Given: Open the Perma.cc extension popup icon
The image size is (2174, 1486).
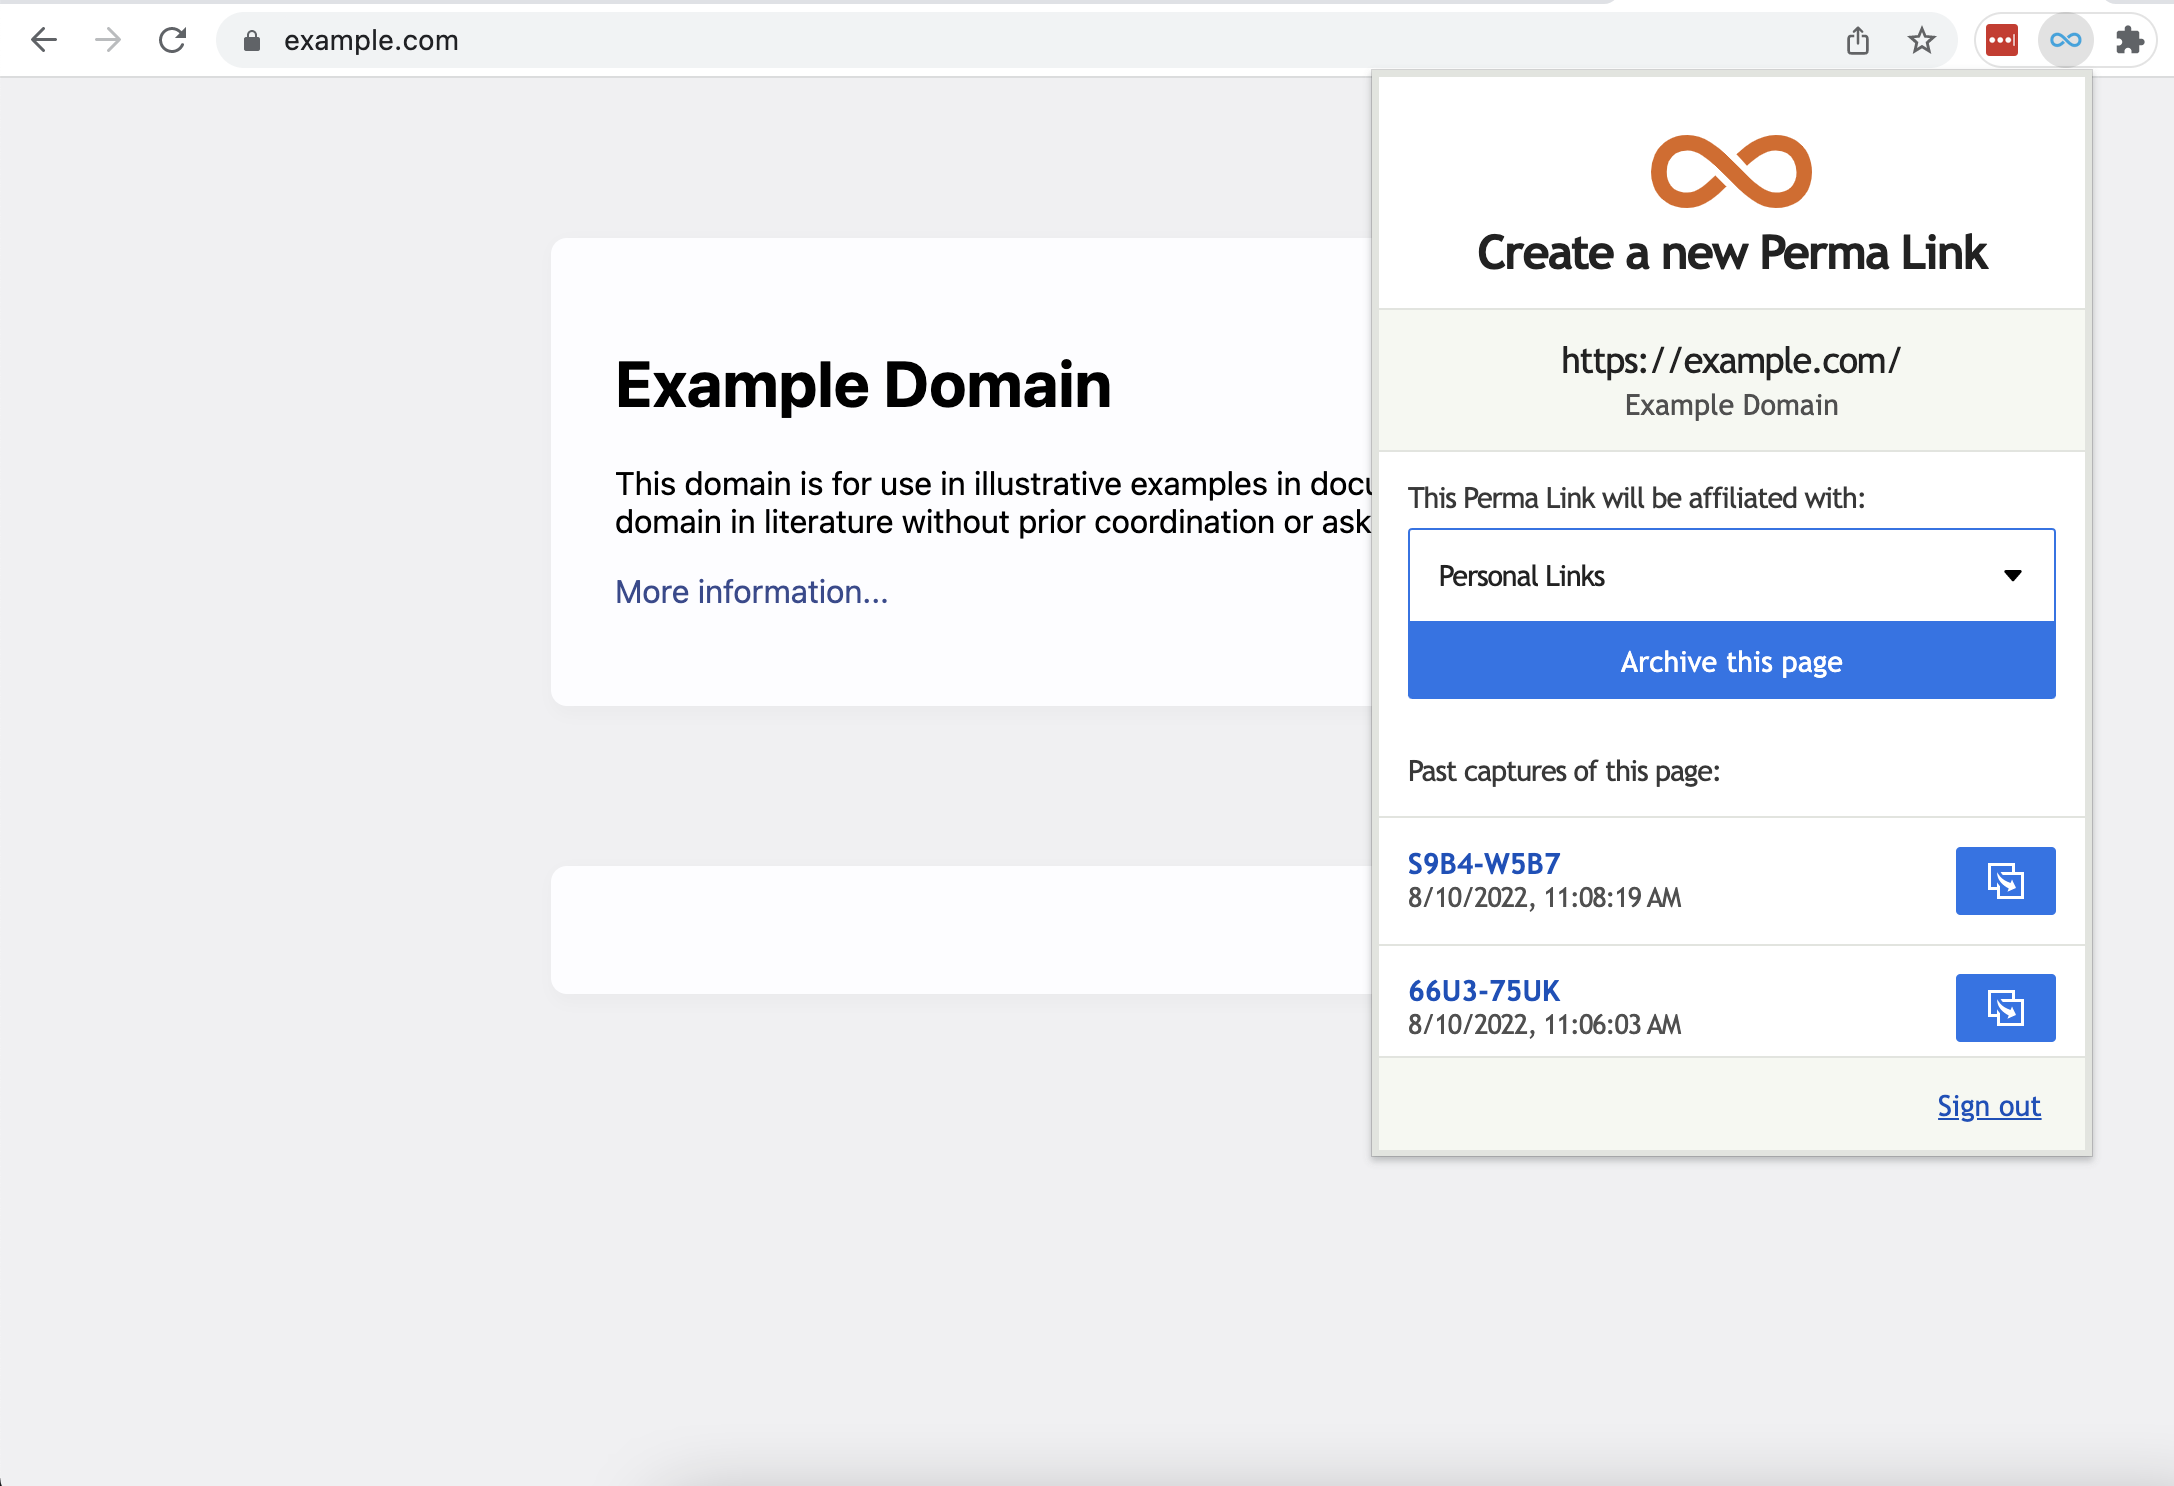Looking at the screenshot, I should pyautogui.click(x=2065, y=40).
